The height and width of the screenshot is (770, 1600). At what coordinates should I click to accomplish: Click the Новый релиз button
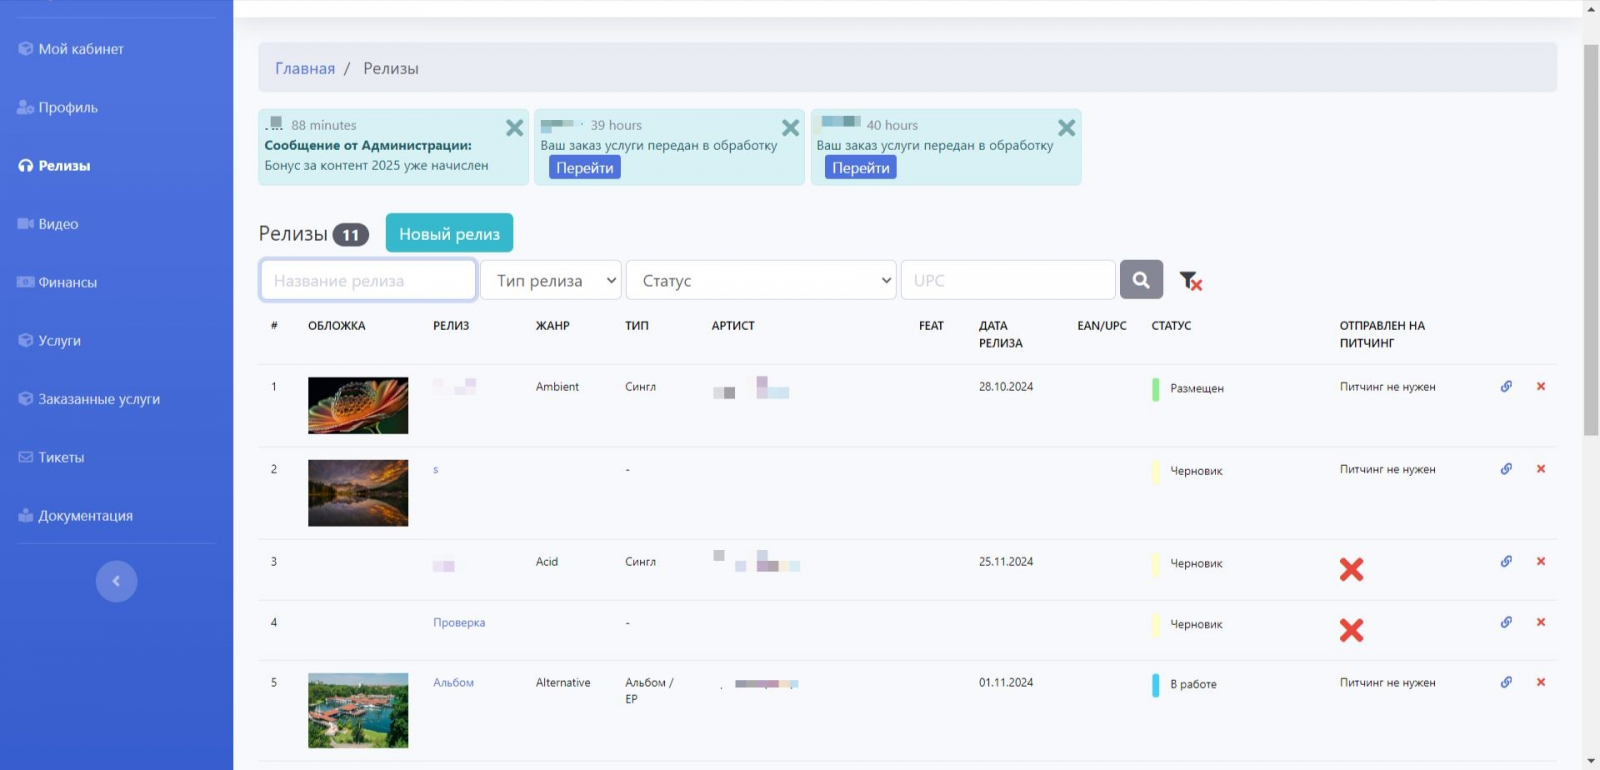click(x=449, y=234)
